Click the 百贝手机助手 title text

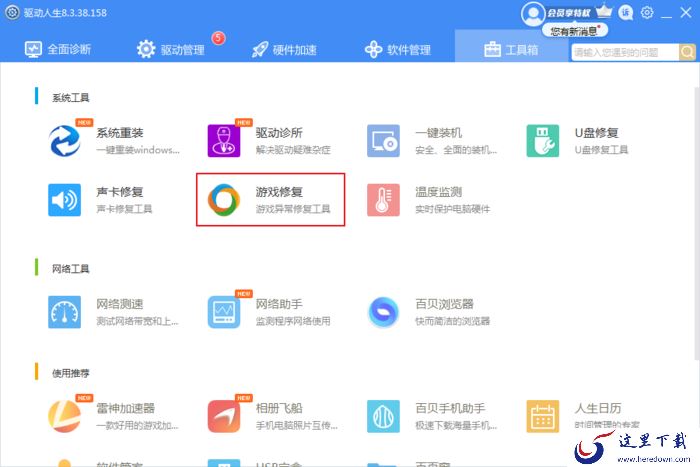pos(450,408)
